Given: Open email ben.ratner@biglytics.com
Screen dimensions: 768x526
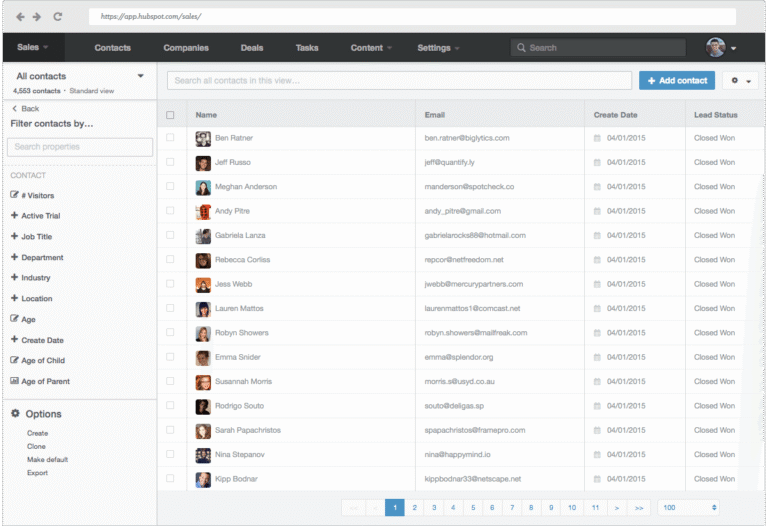Looking at the screenshot, I should click(x=467, y=138).
